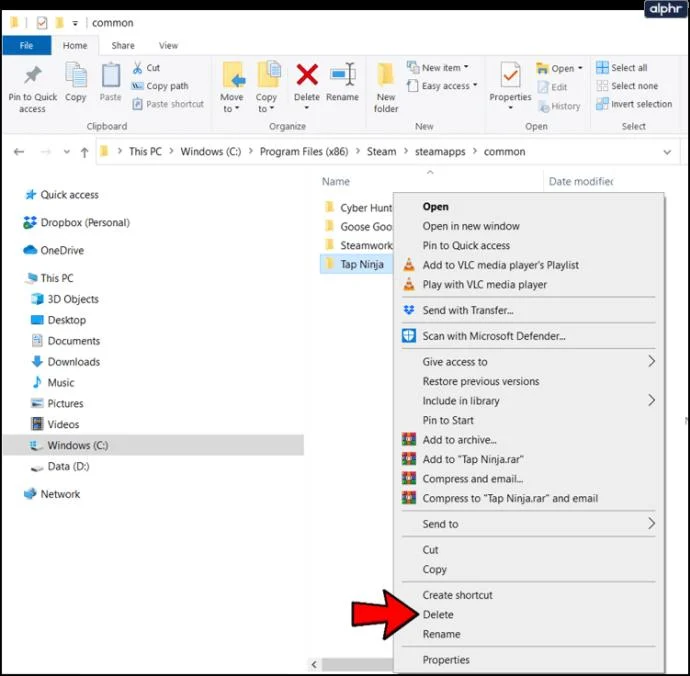Sort by Date modified column header
This screenshot has width=690, height=676.
580,181
